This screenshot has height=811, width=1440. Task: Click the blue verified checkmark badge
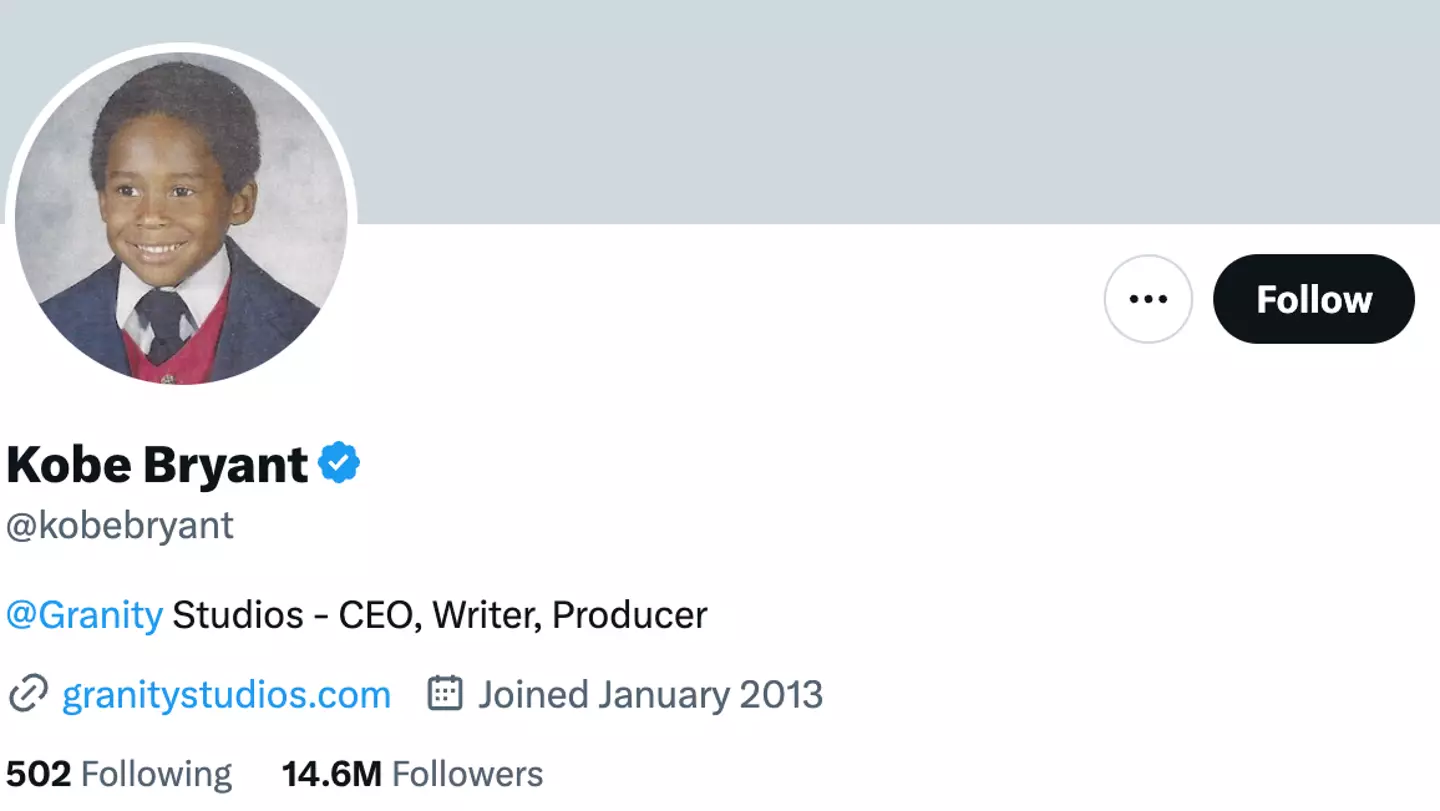point(339,464)
